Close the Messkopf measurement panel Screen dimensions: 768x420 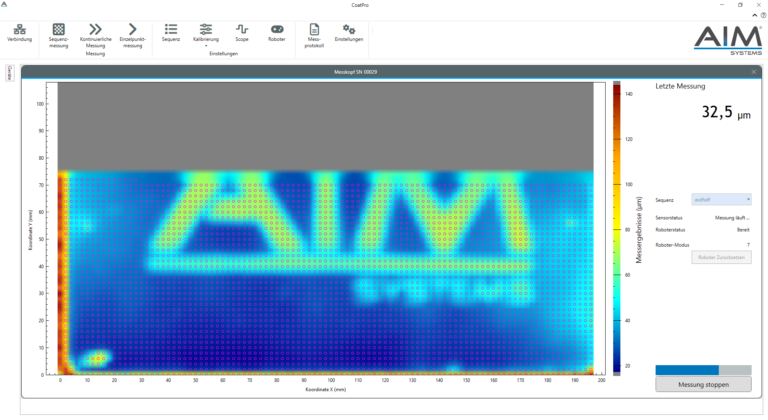(x=754, y=72)
